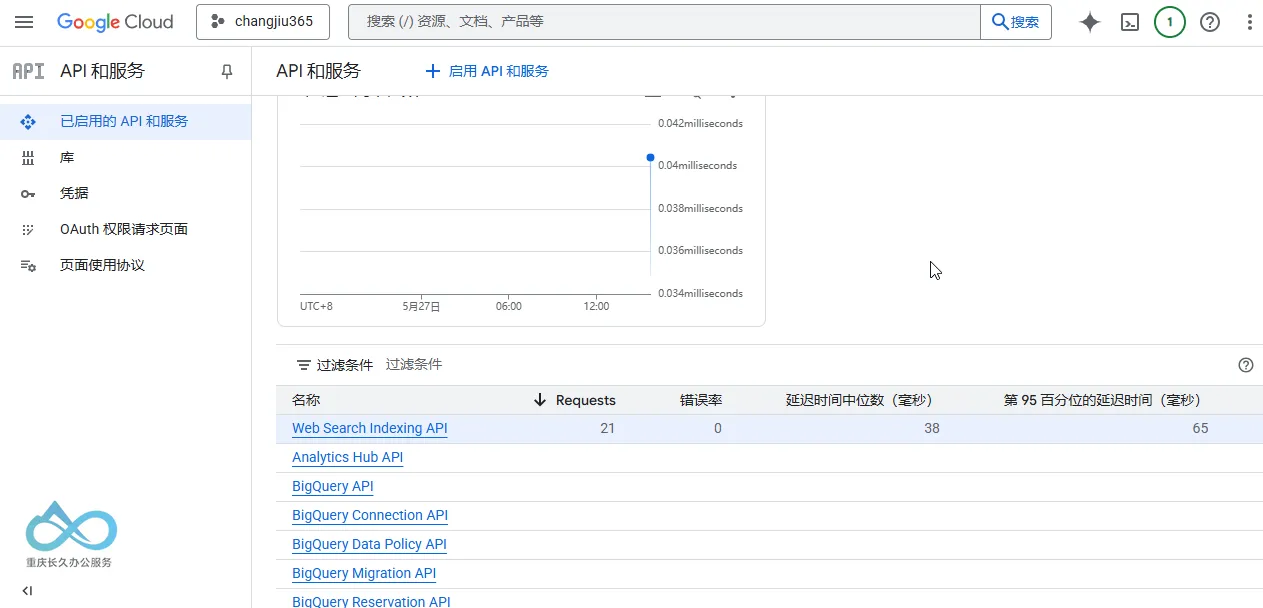Open the help question mark menu
Screen dimensions: 1263x608
(x=1210, y=22)
